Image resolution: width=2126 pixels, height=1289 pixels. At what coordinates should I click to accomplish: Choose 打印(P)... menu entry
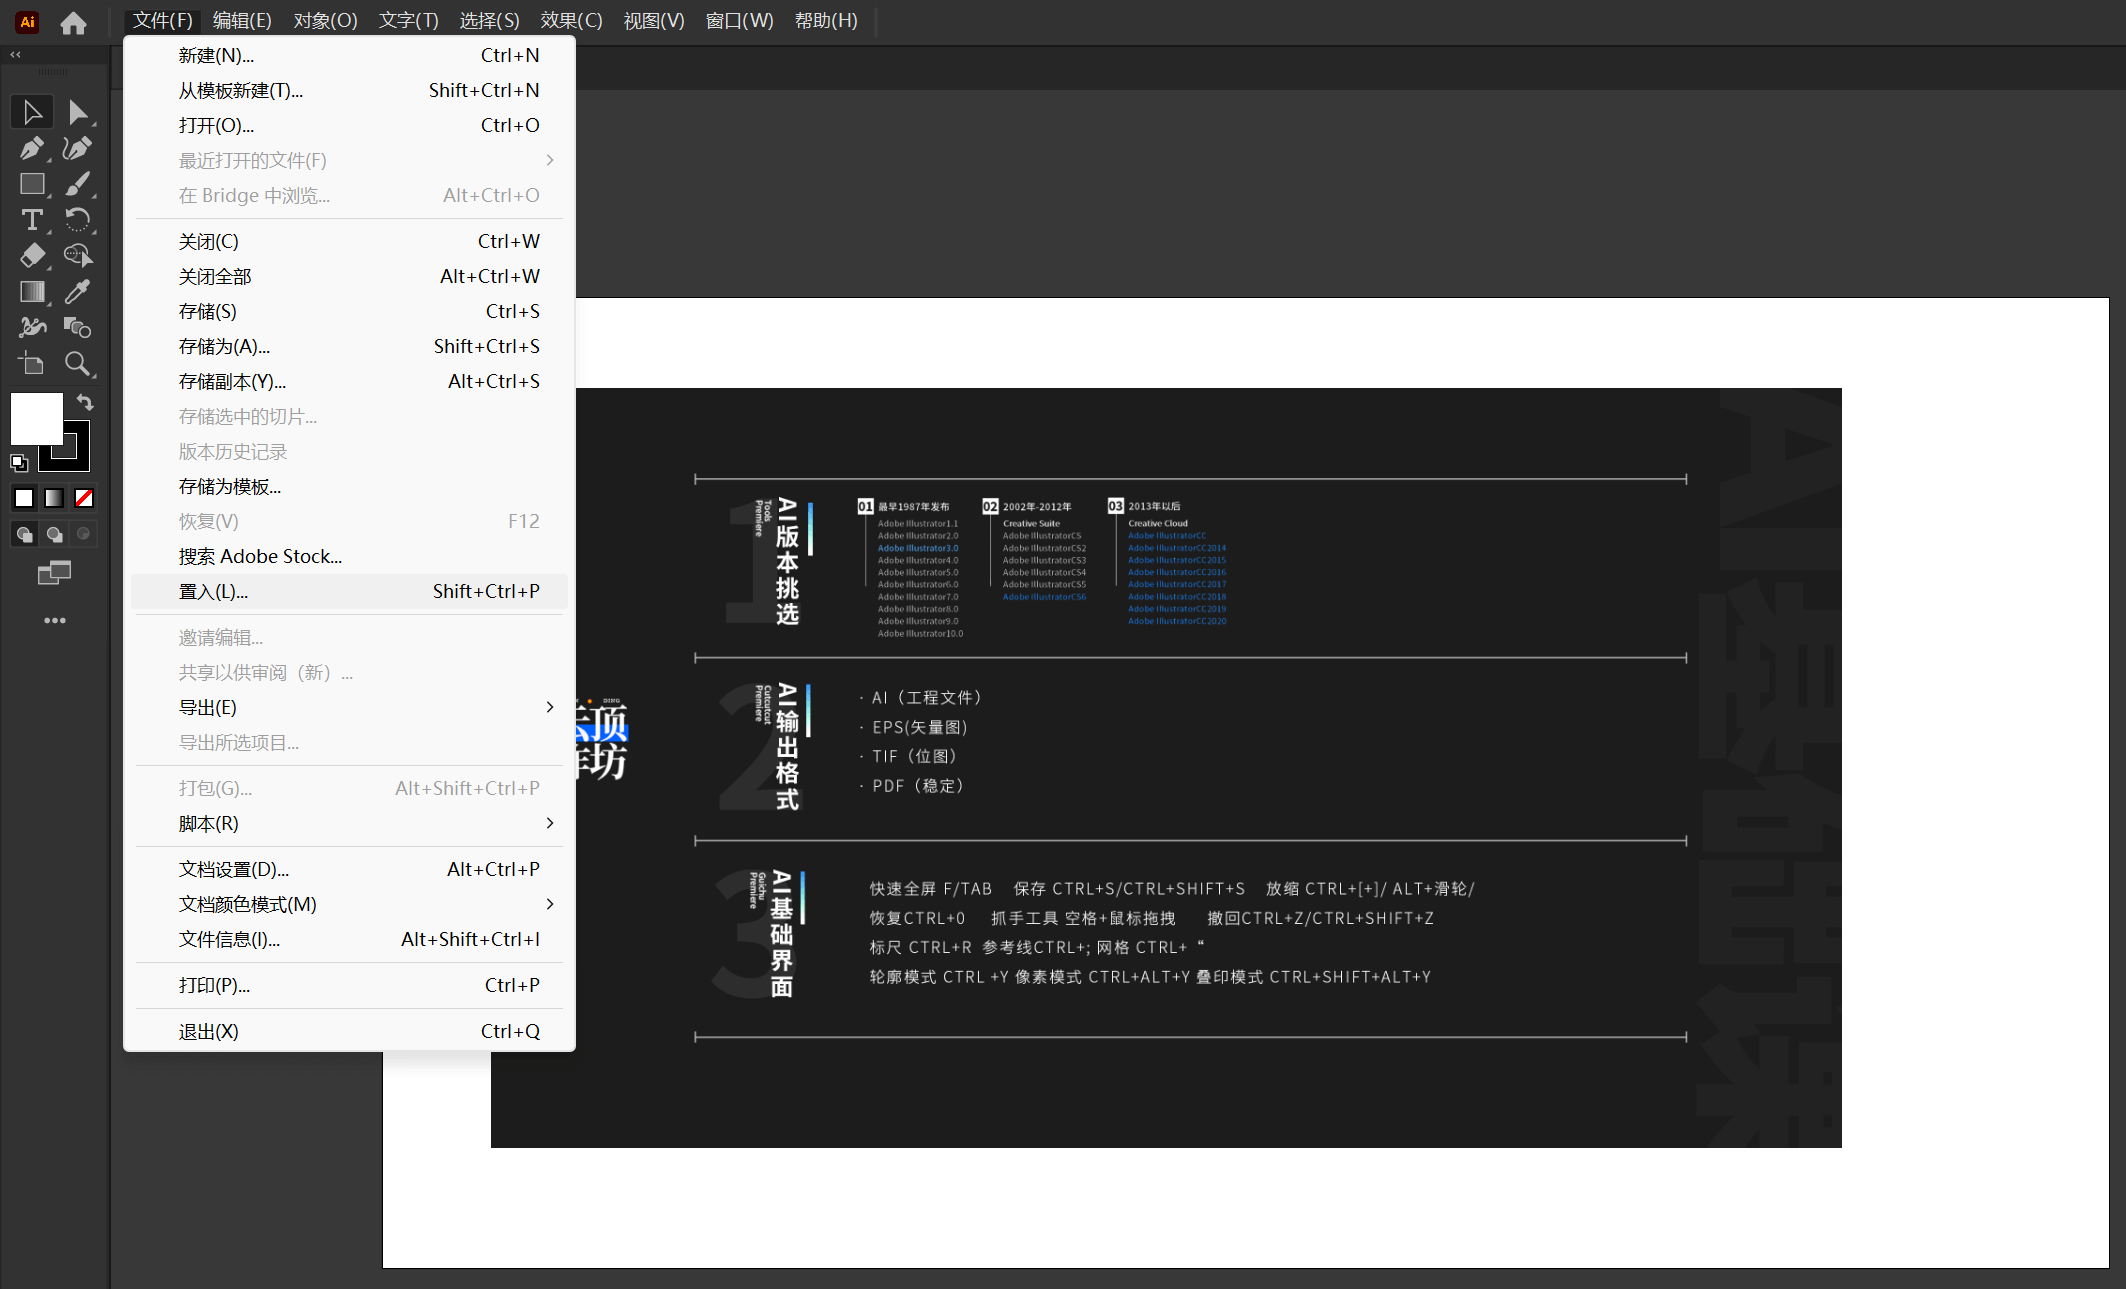pos(349,986)
